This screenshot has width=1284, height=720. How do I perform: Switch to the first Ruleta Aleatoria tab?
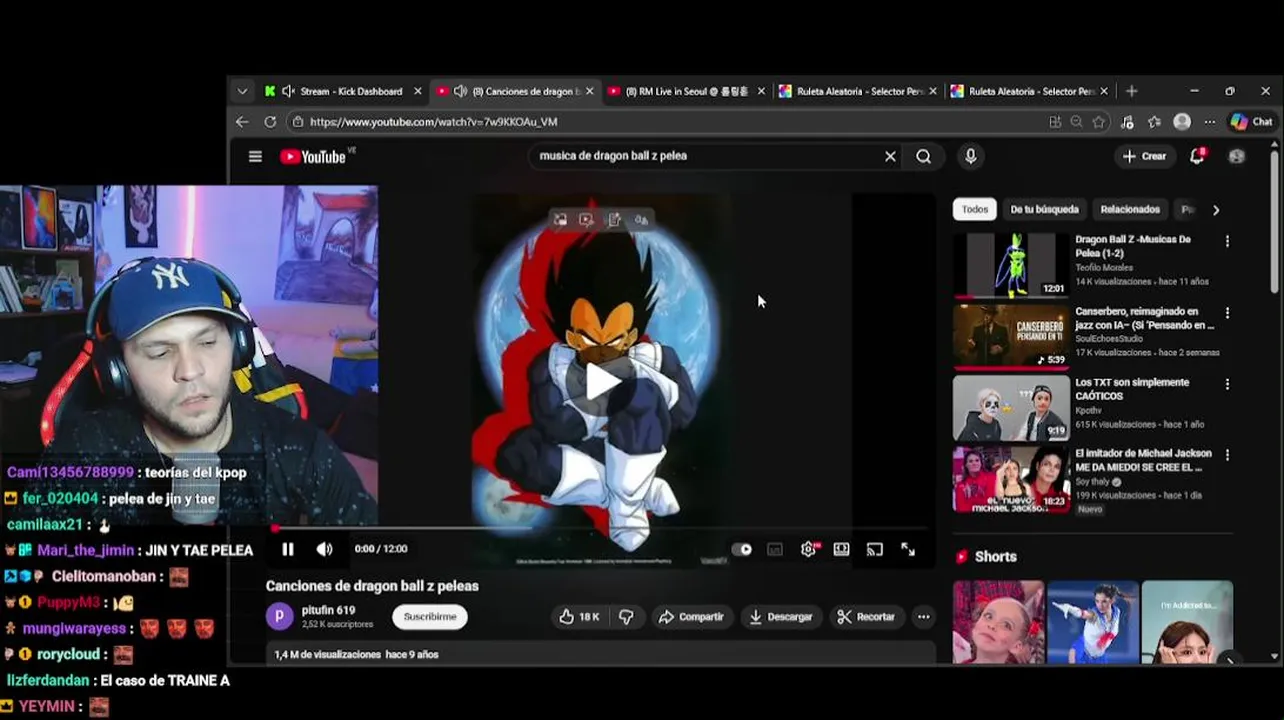click(858, 91)
